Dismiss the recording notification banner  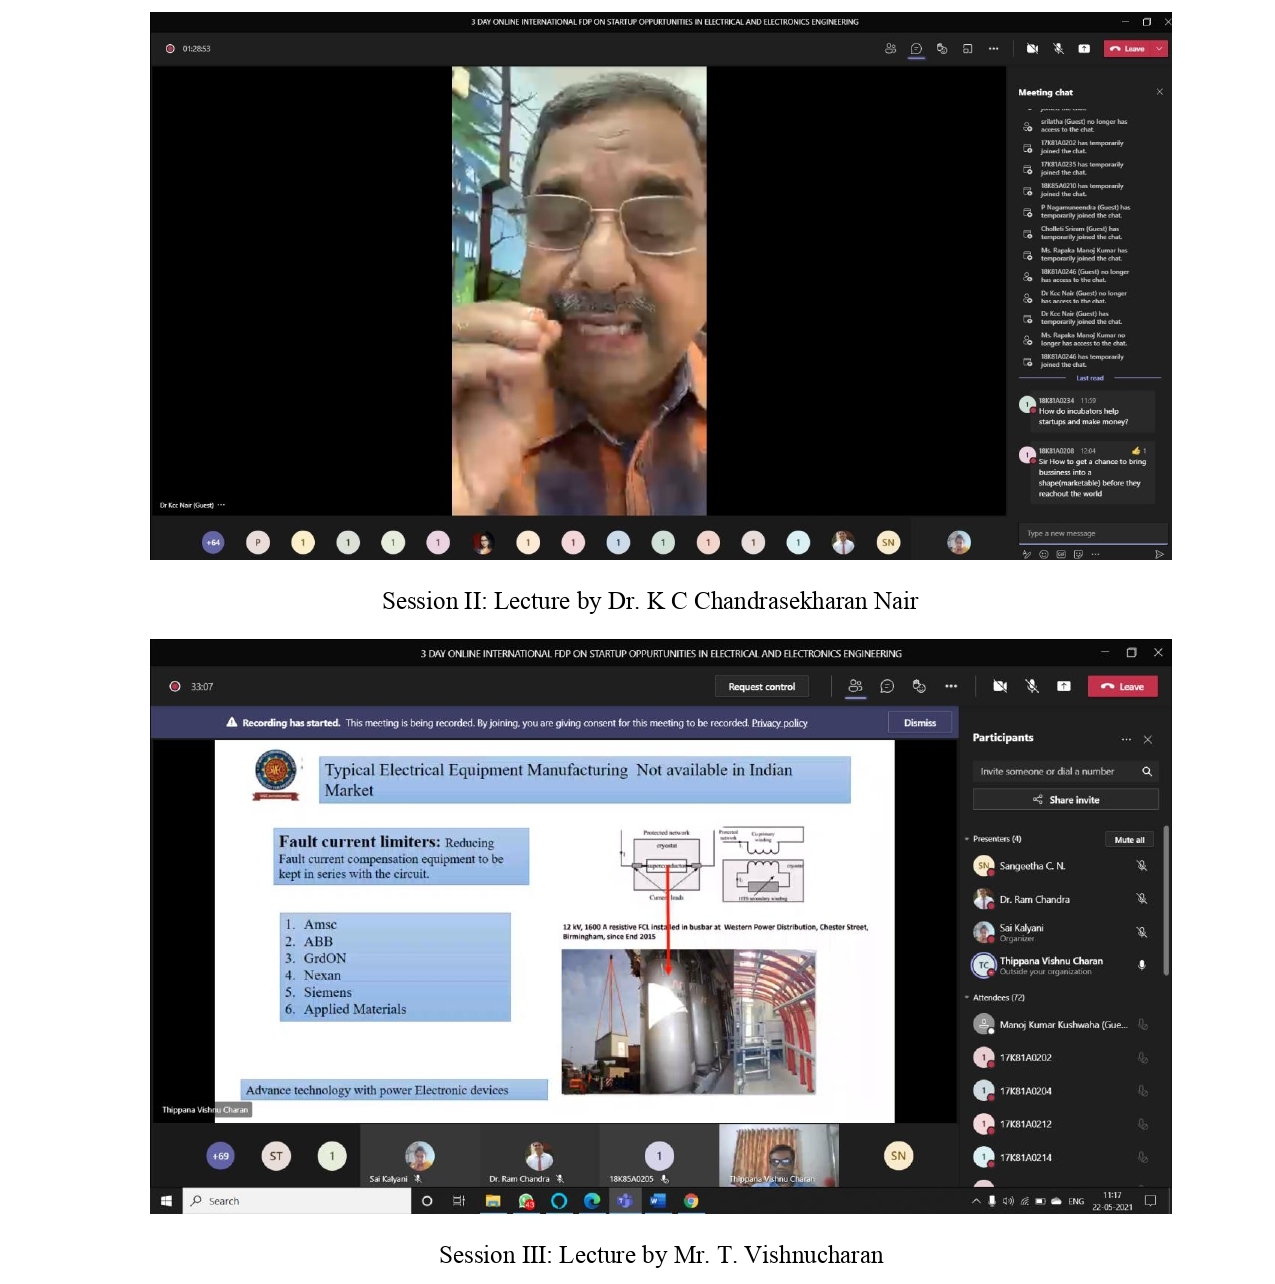920,723
